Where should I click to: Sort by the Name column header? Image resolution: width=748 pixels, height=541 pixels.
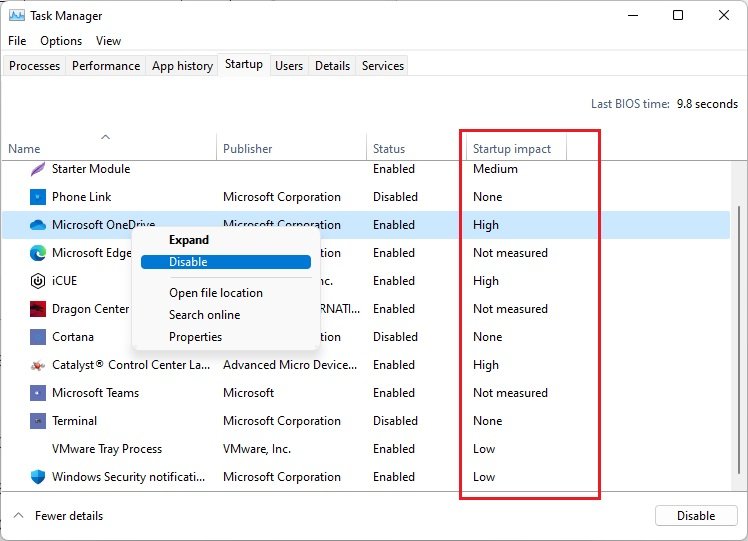pyautogui.click(x=109, y=146)
